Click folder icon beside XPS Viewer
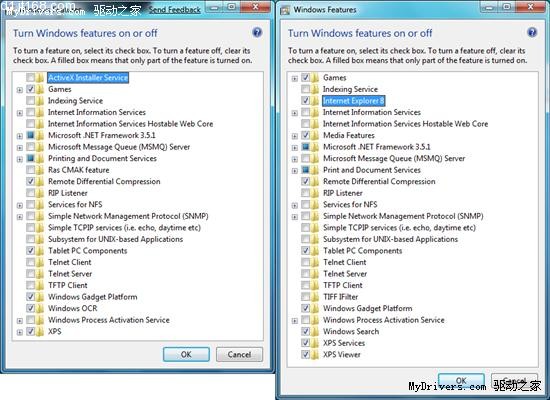This screenshot has height=400, width=550. click(315, 354)
